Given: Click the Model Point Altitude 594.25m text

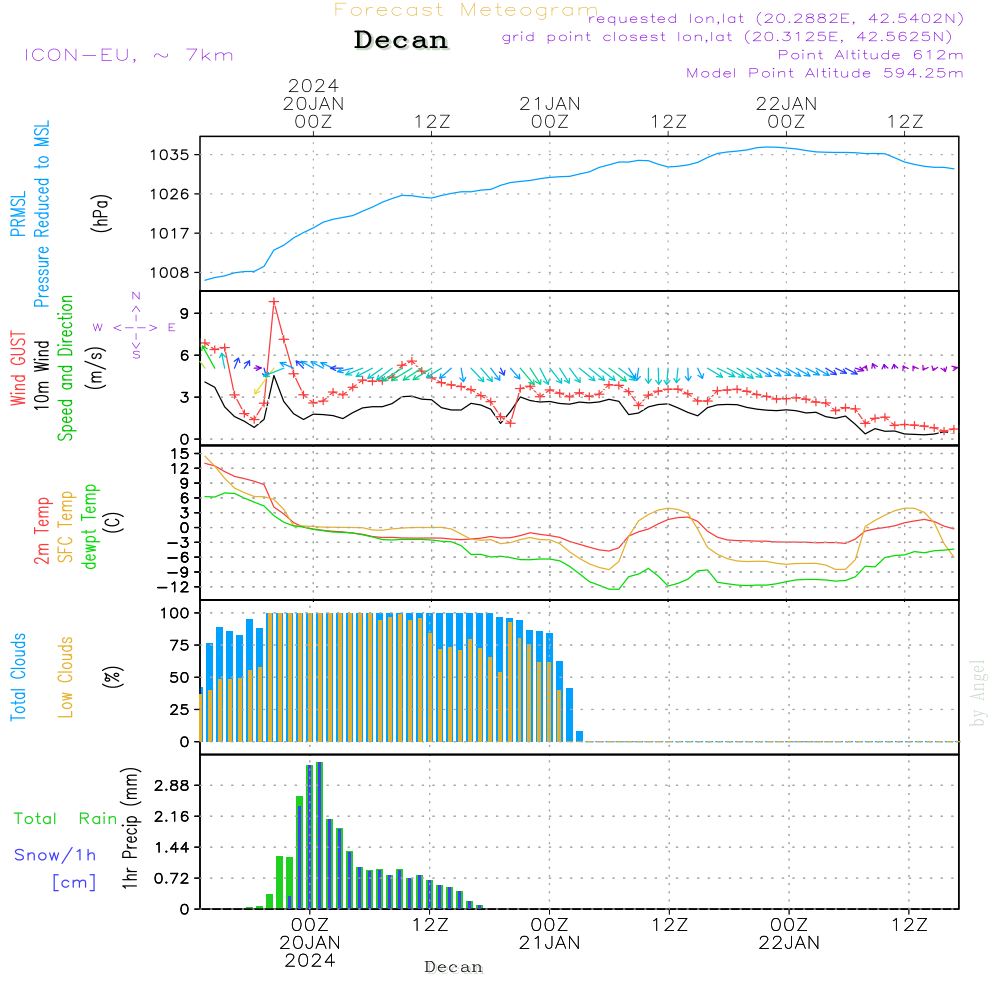Looking at the screenshot, I should pos(824,73).
